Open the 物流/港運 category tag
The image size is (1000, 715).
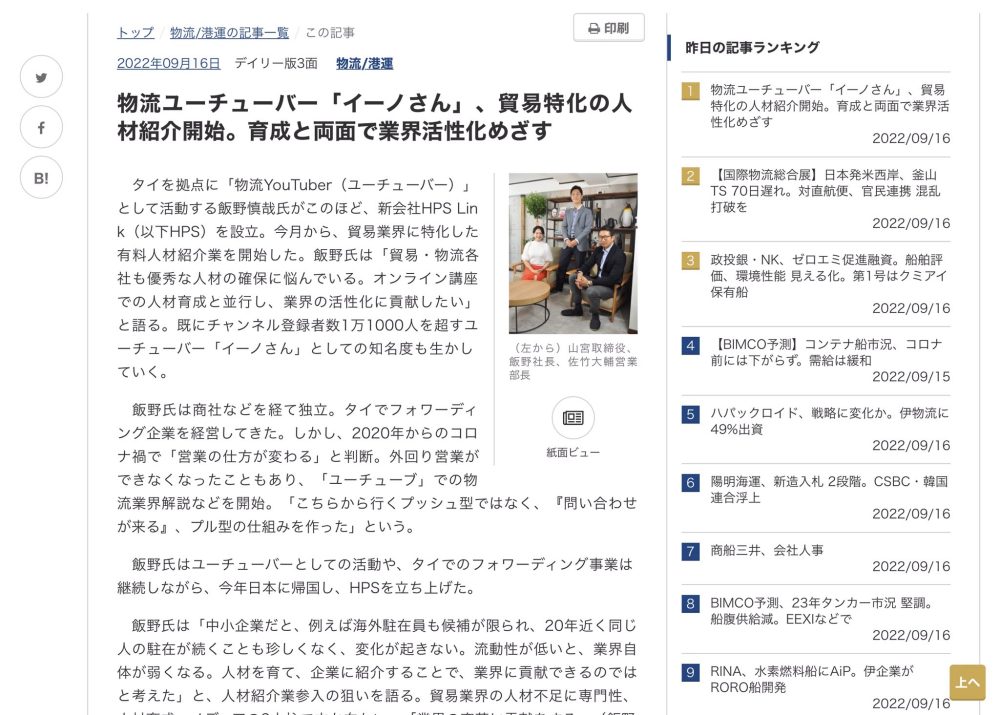click(364, 63)
